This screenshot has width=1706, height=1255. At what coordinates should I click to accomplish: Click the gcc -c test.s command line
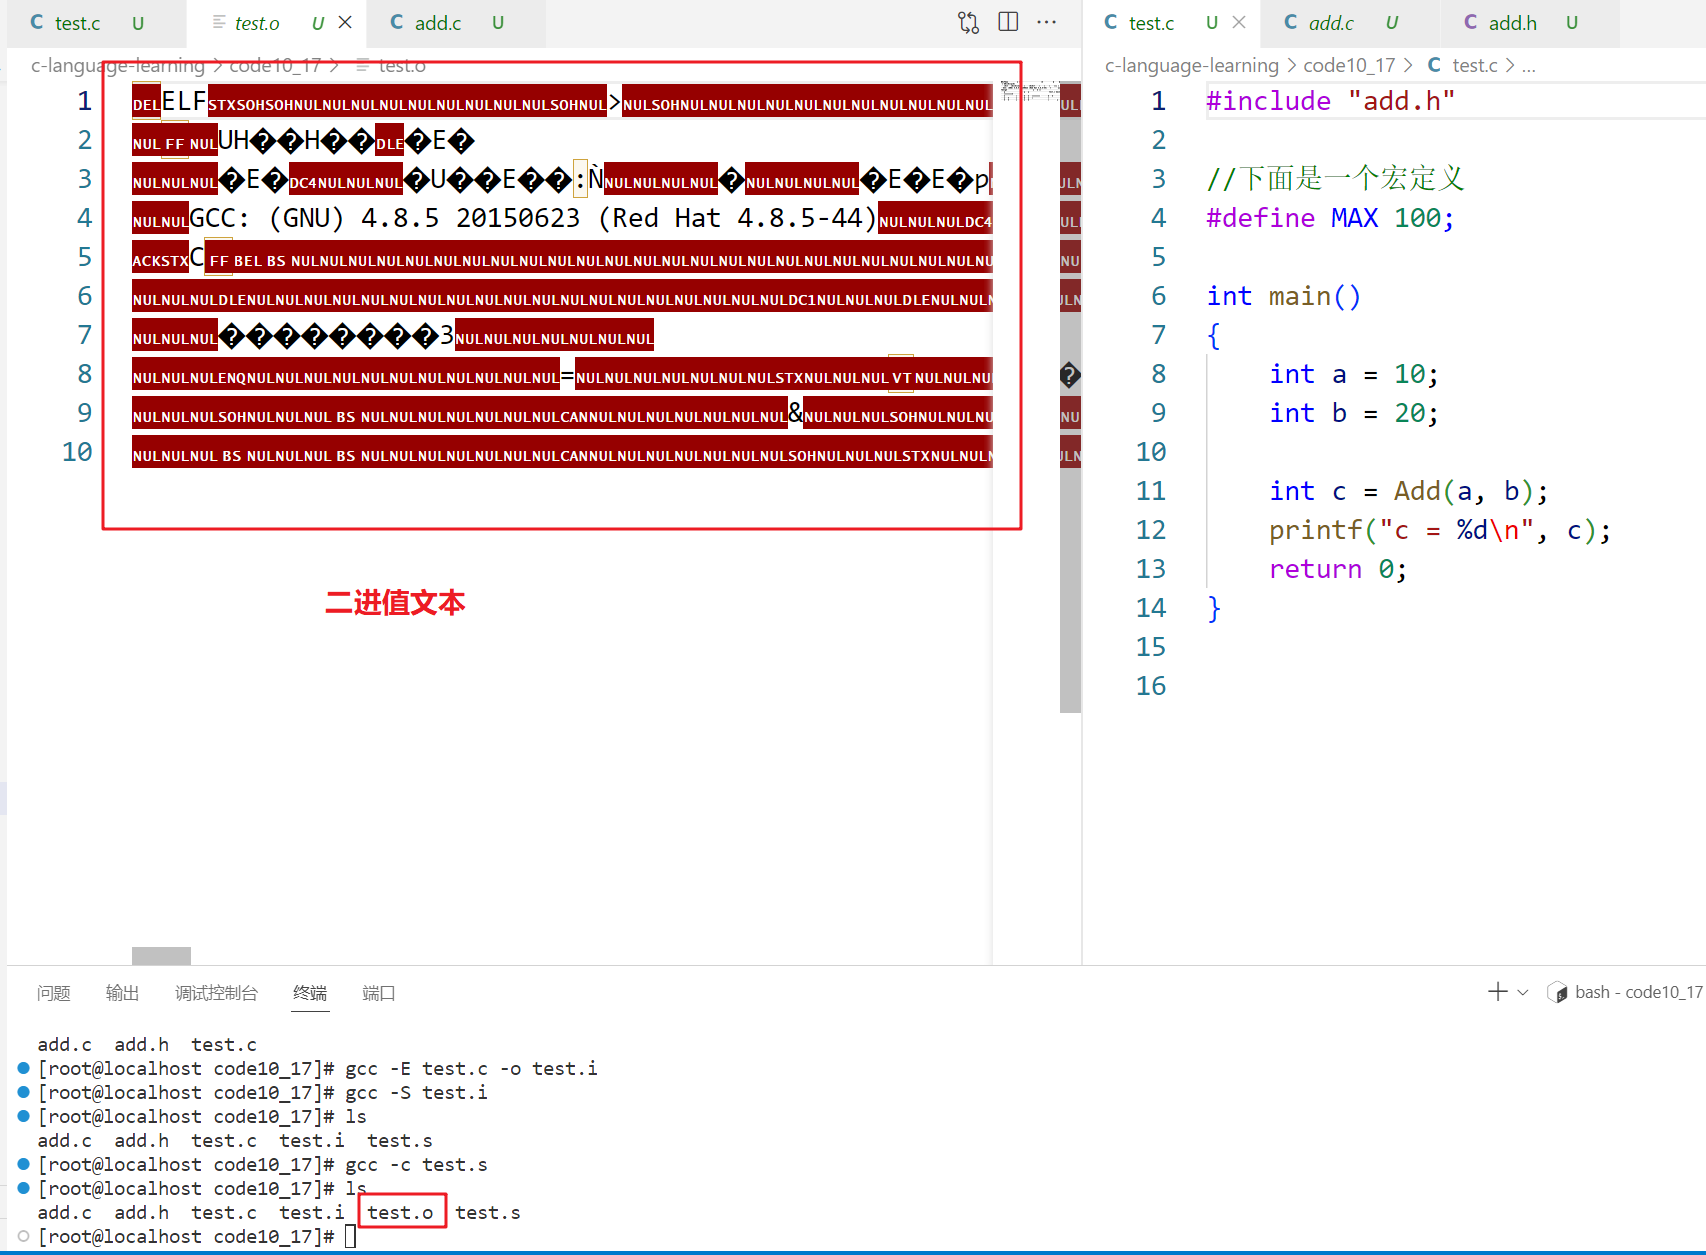coord(416,1164)
